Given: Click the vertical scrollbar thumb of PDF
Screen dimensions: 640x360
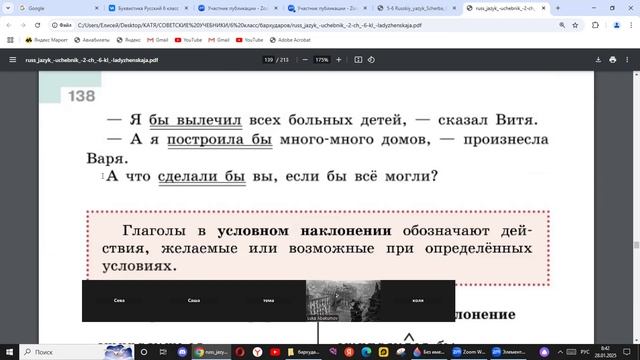Looking at the screenshot, I should 636,245.
